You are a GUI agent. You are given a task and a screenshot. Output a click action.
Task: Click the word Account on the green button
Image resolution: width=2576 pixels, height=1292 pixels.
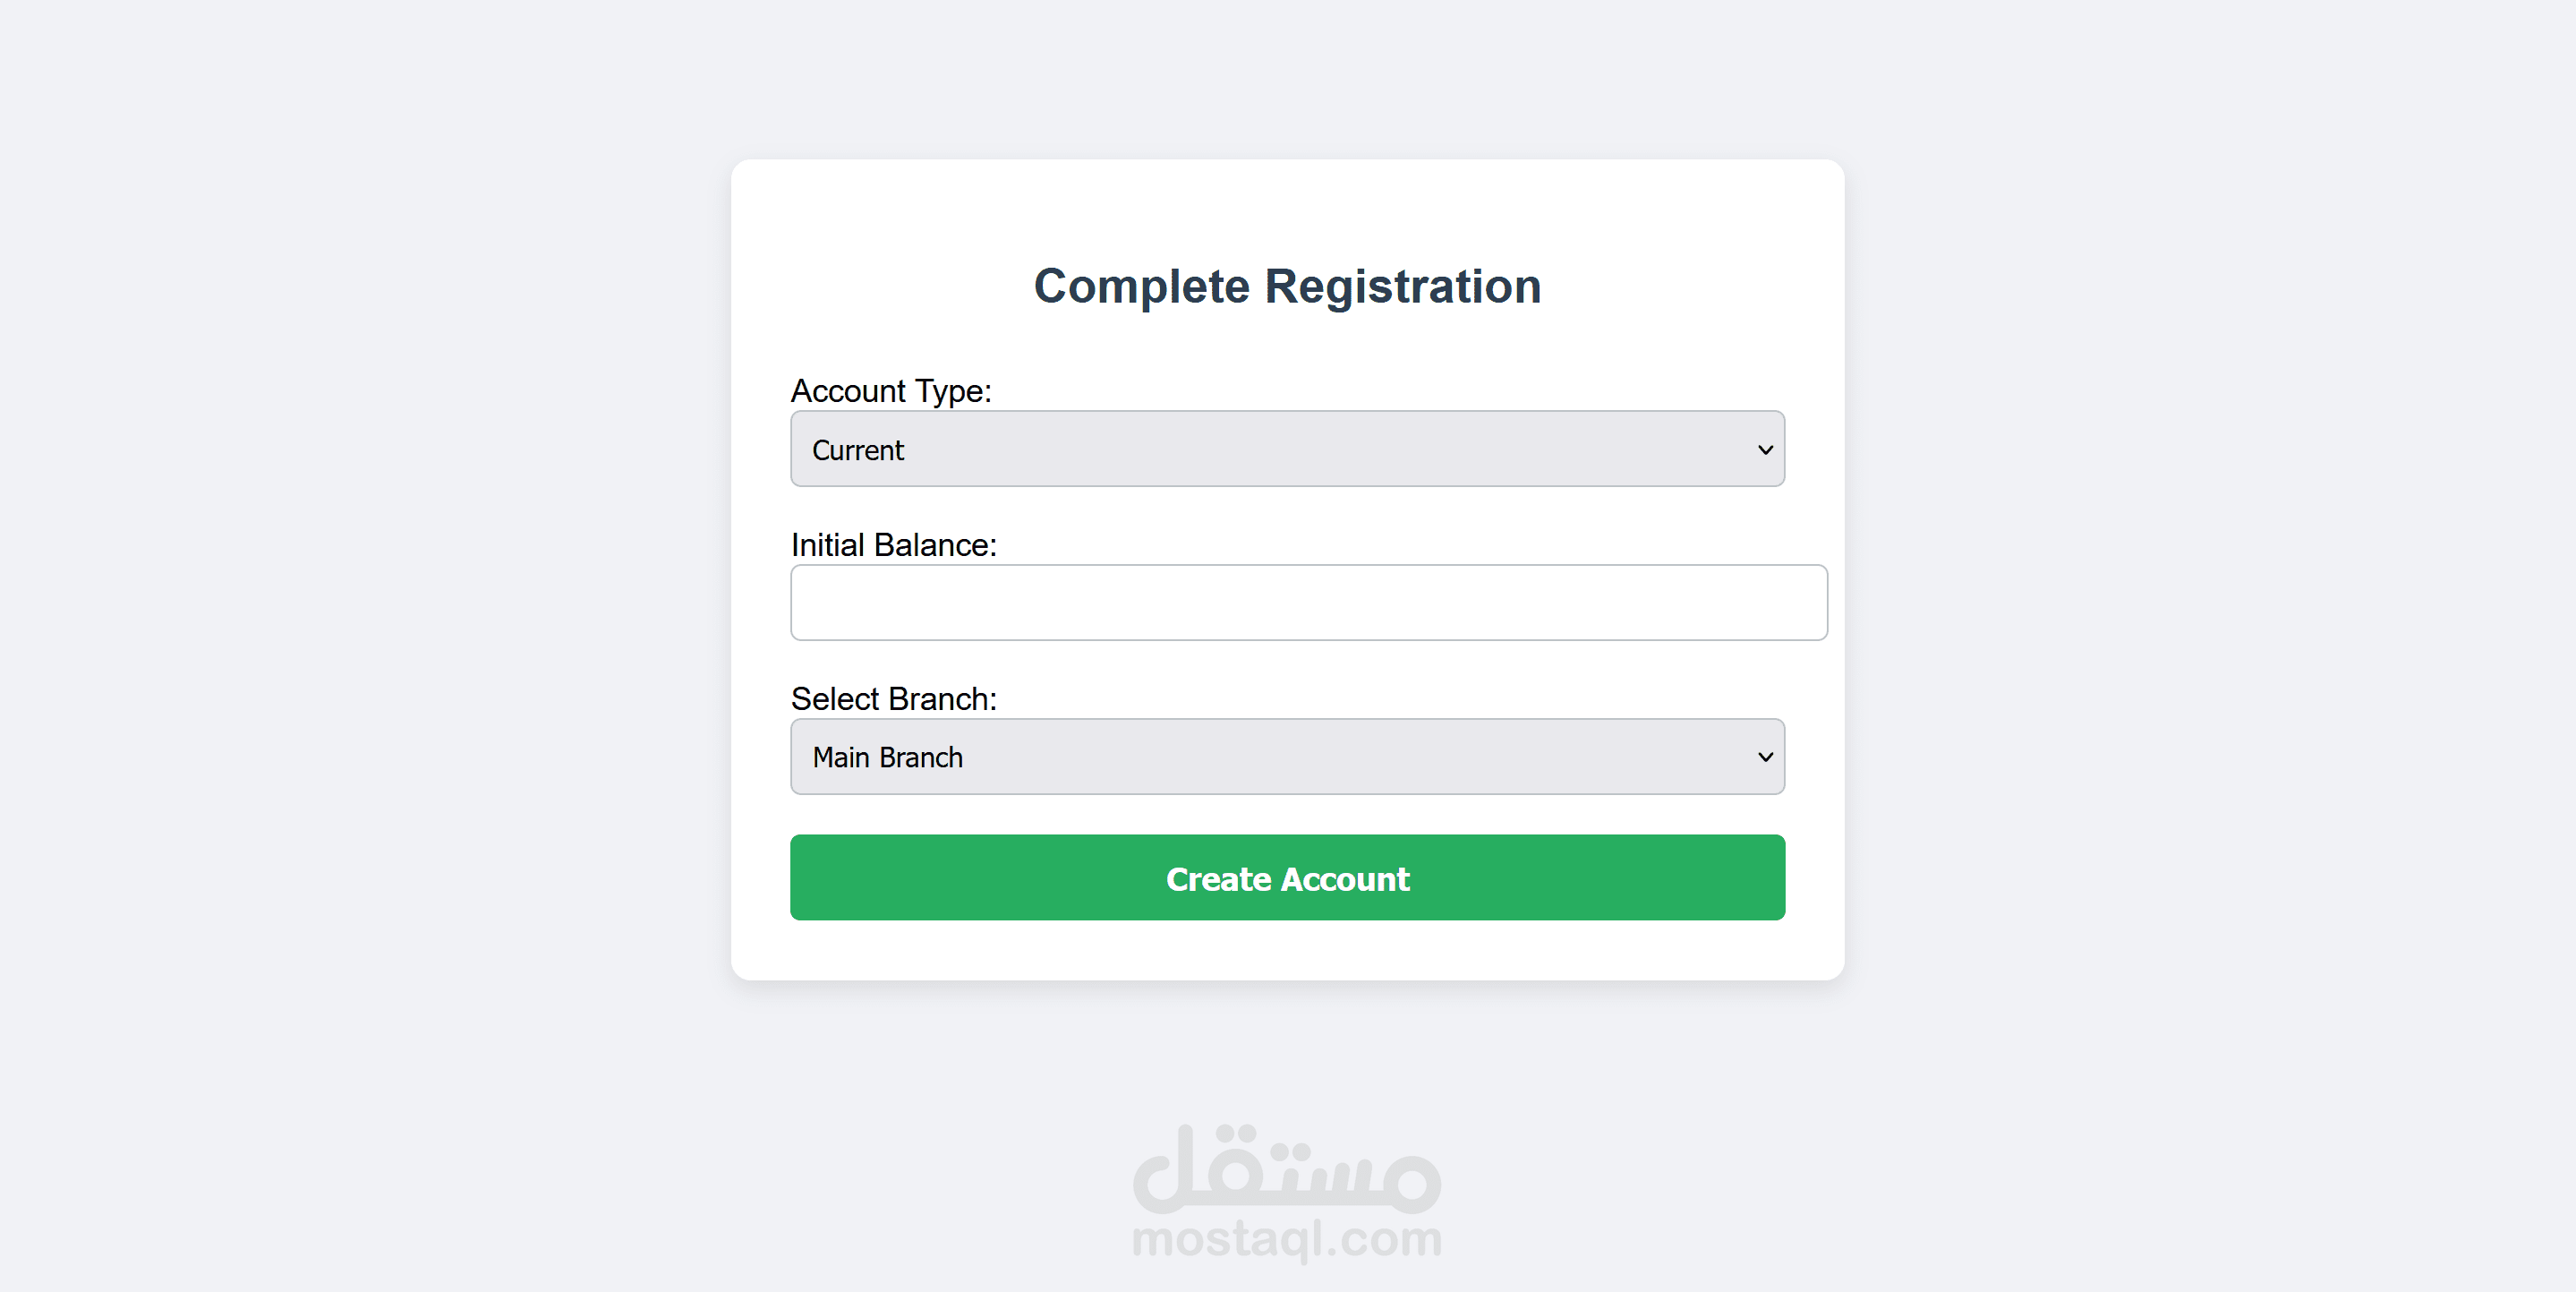[1345, 879]
